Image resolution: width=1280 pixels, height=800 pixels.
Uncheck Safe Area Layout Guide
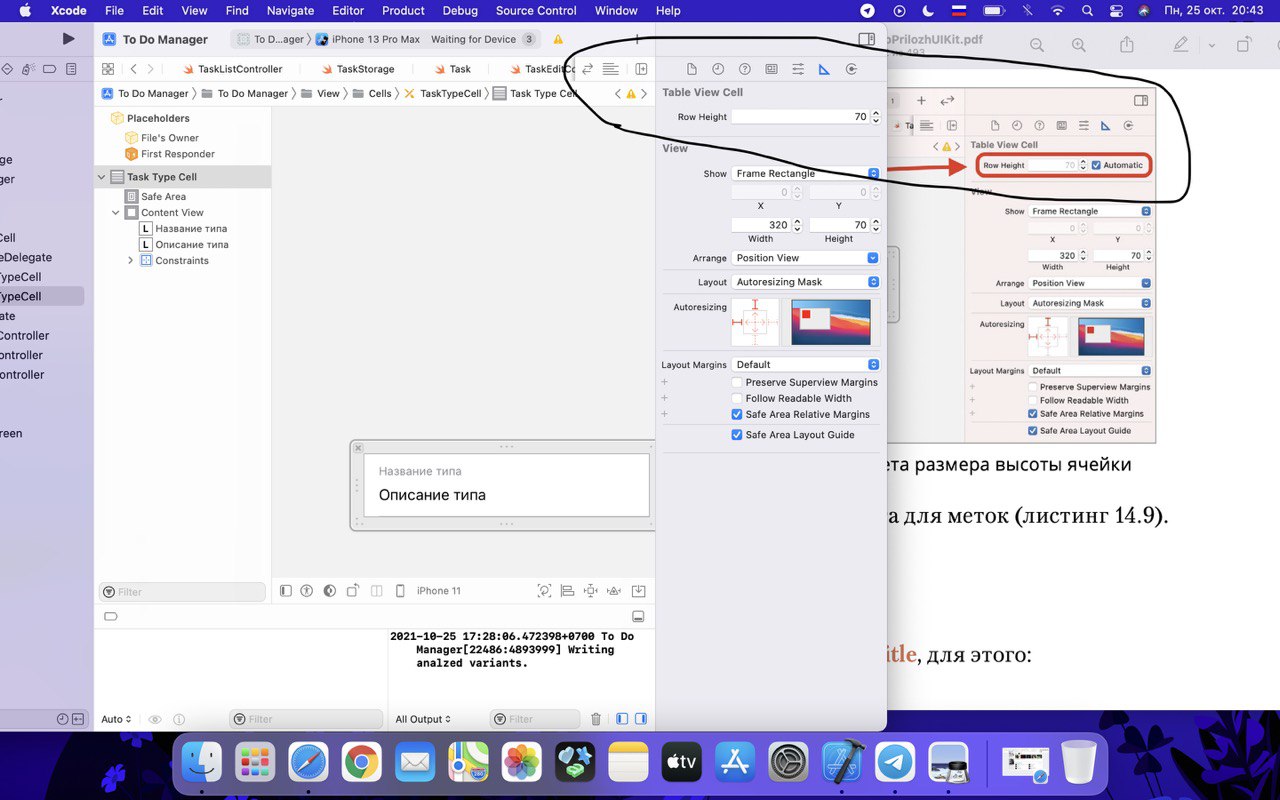coord(737,435)
